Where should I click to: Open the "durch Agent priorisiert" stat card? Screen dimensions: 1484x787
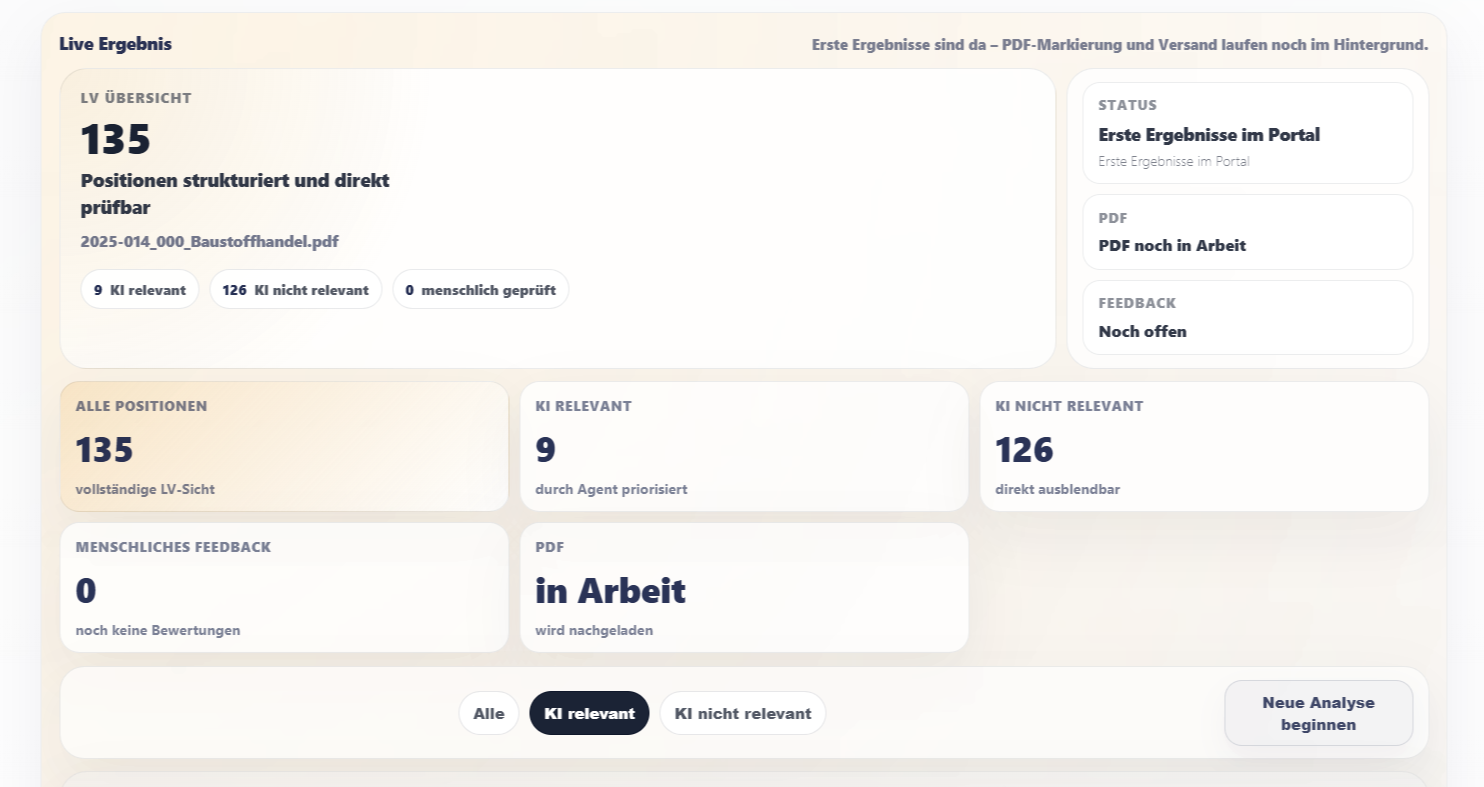tap(744, 447)
